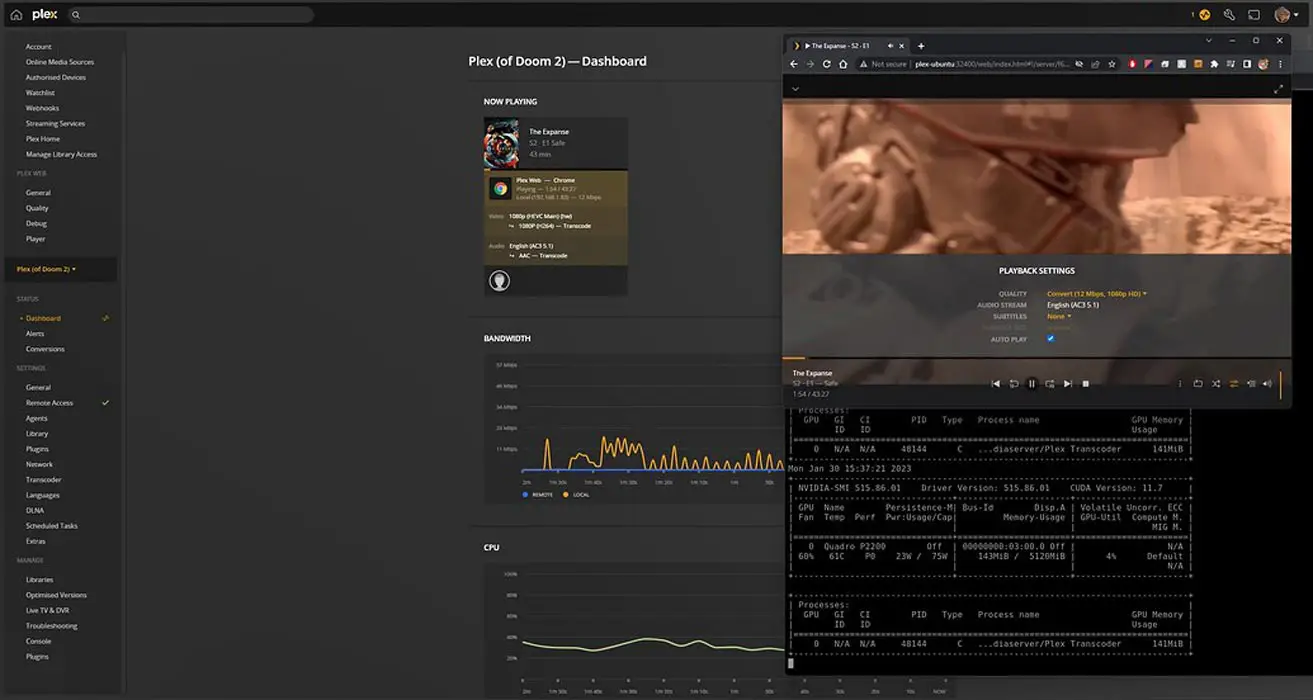Image resolution: width=1313 pixels, height=700 pixels.
Task: Open the Conversions status page
Action: point(45,349)
